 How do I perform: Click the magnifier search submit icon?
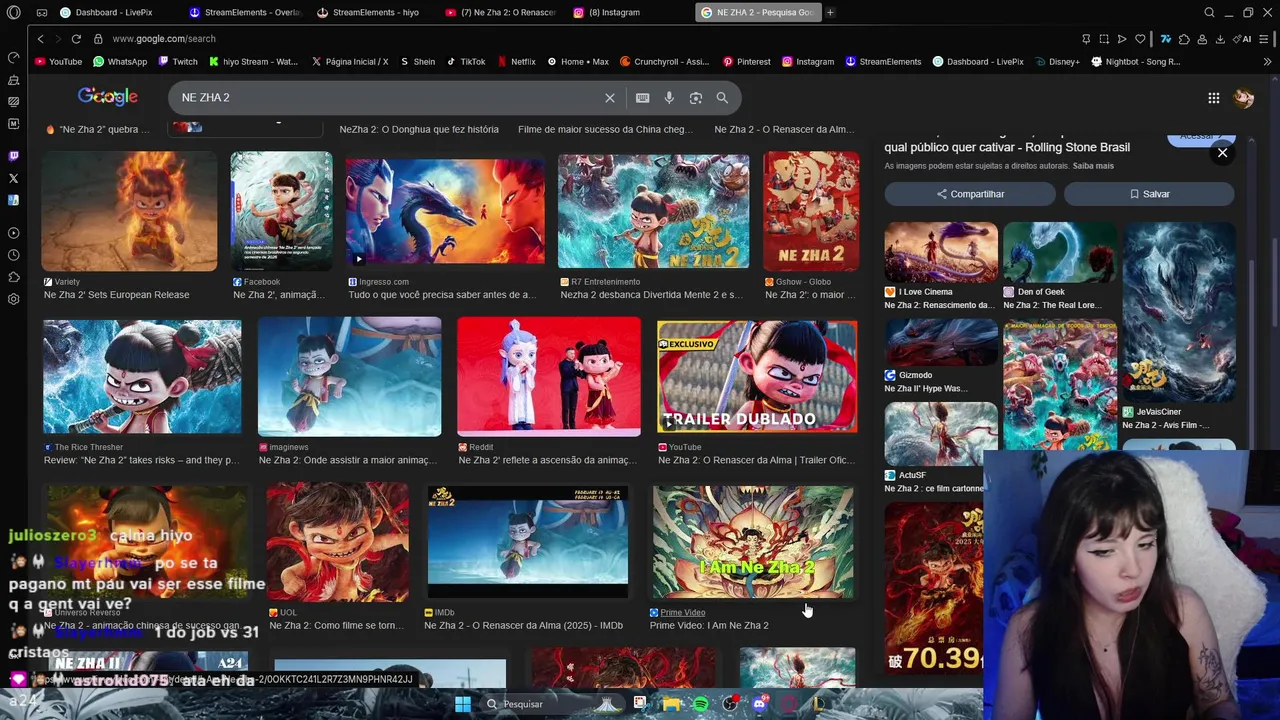coord(722,98)
